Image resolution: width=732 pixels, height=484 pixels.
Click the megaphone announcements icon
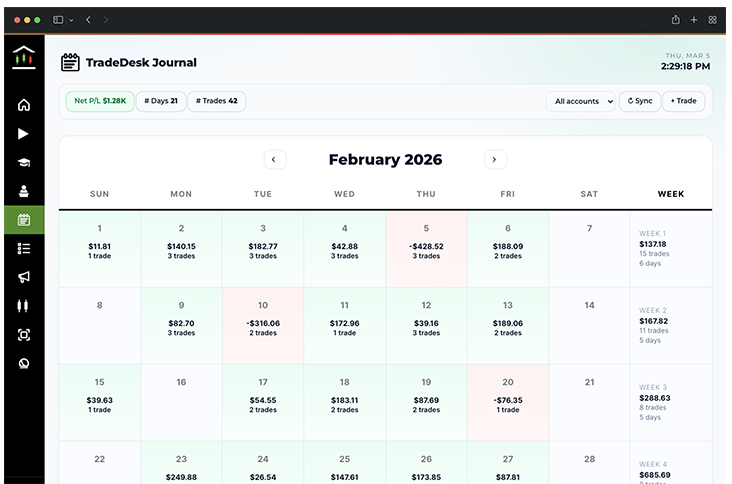[x=24, y=277]
